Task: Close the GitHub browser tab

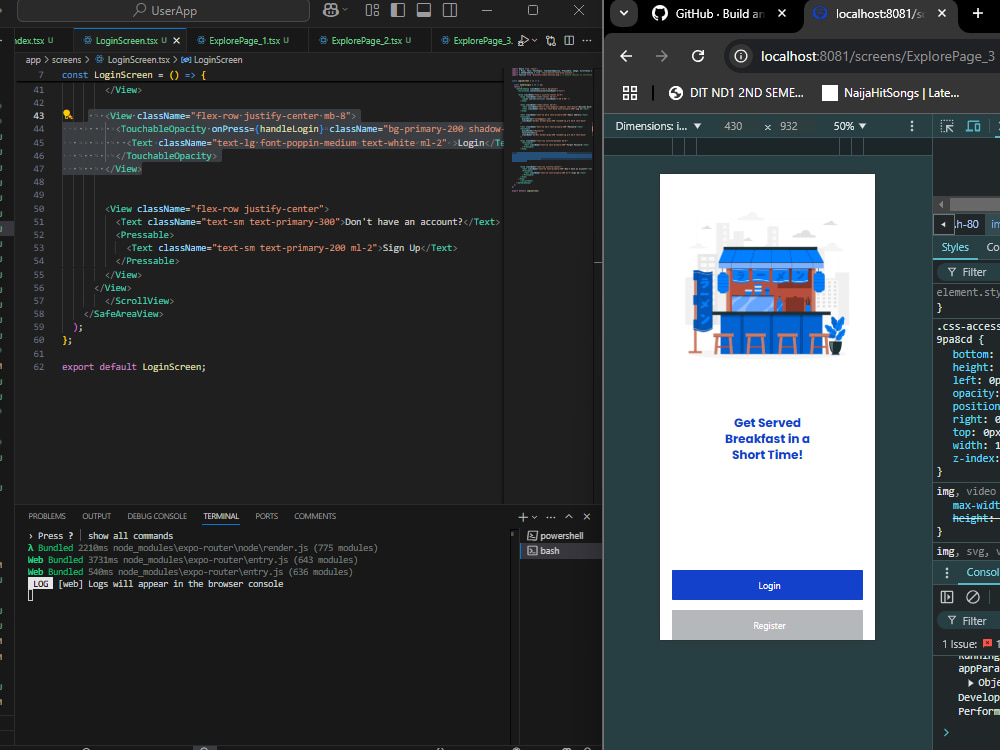Action: 782,13
